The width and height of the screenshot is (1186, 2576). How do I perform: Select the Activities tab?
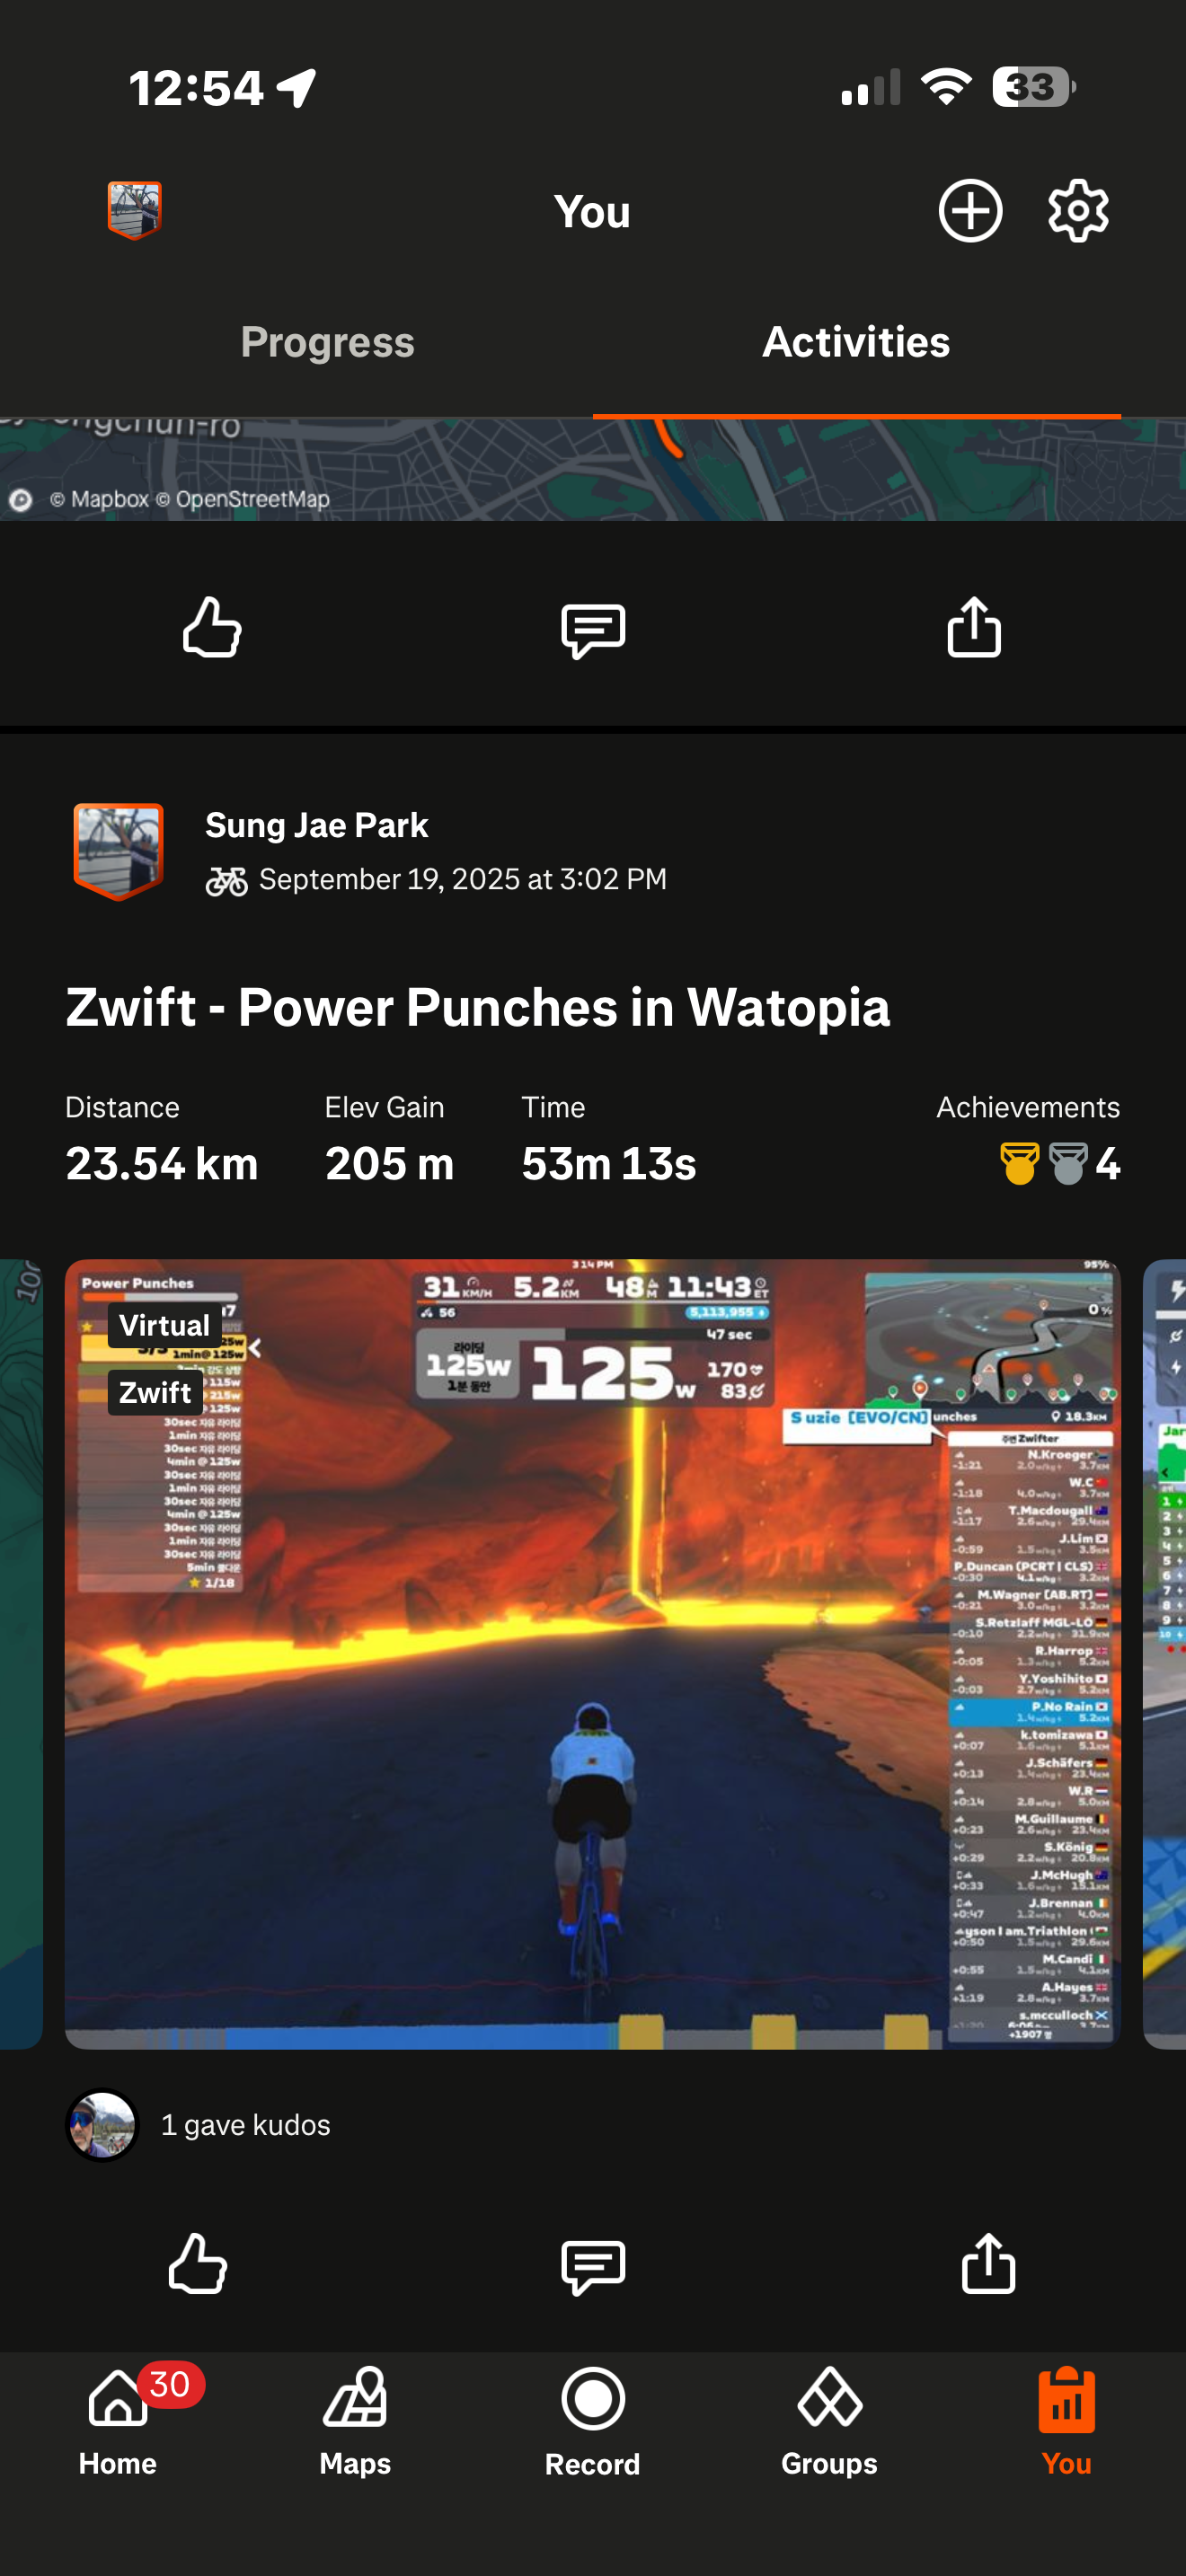(856, 342)
